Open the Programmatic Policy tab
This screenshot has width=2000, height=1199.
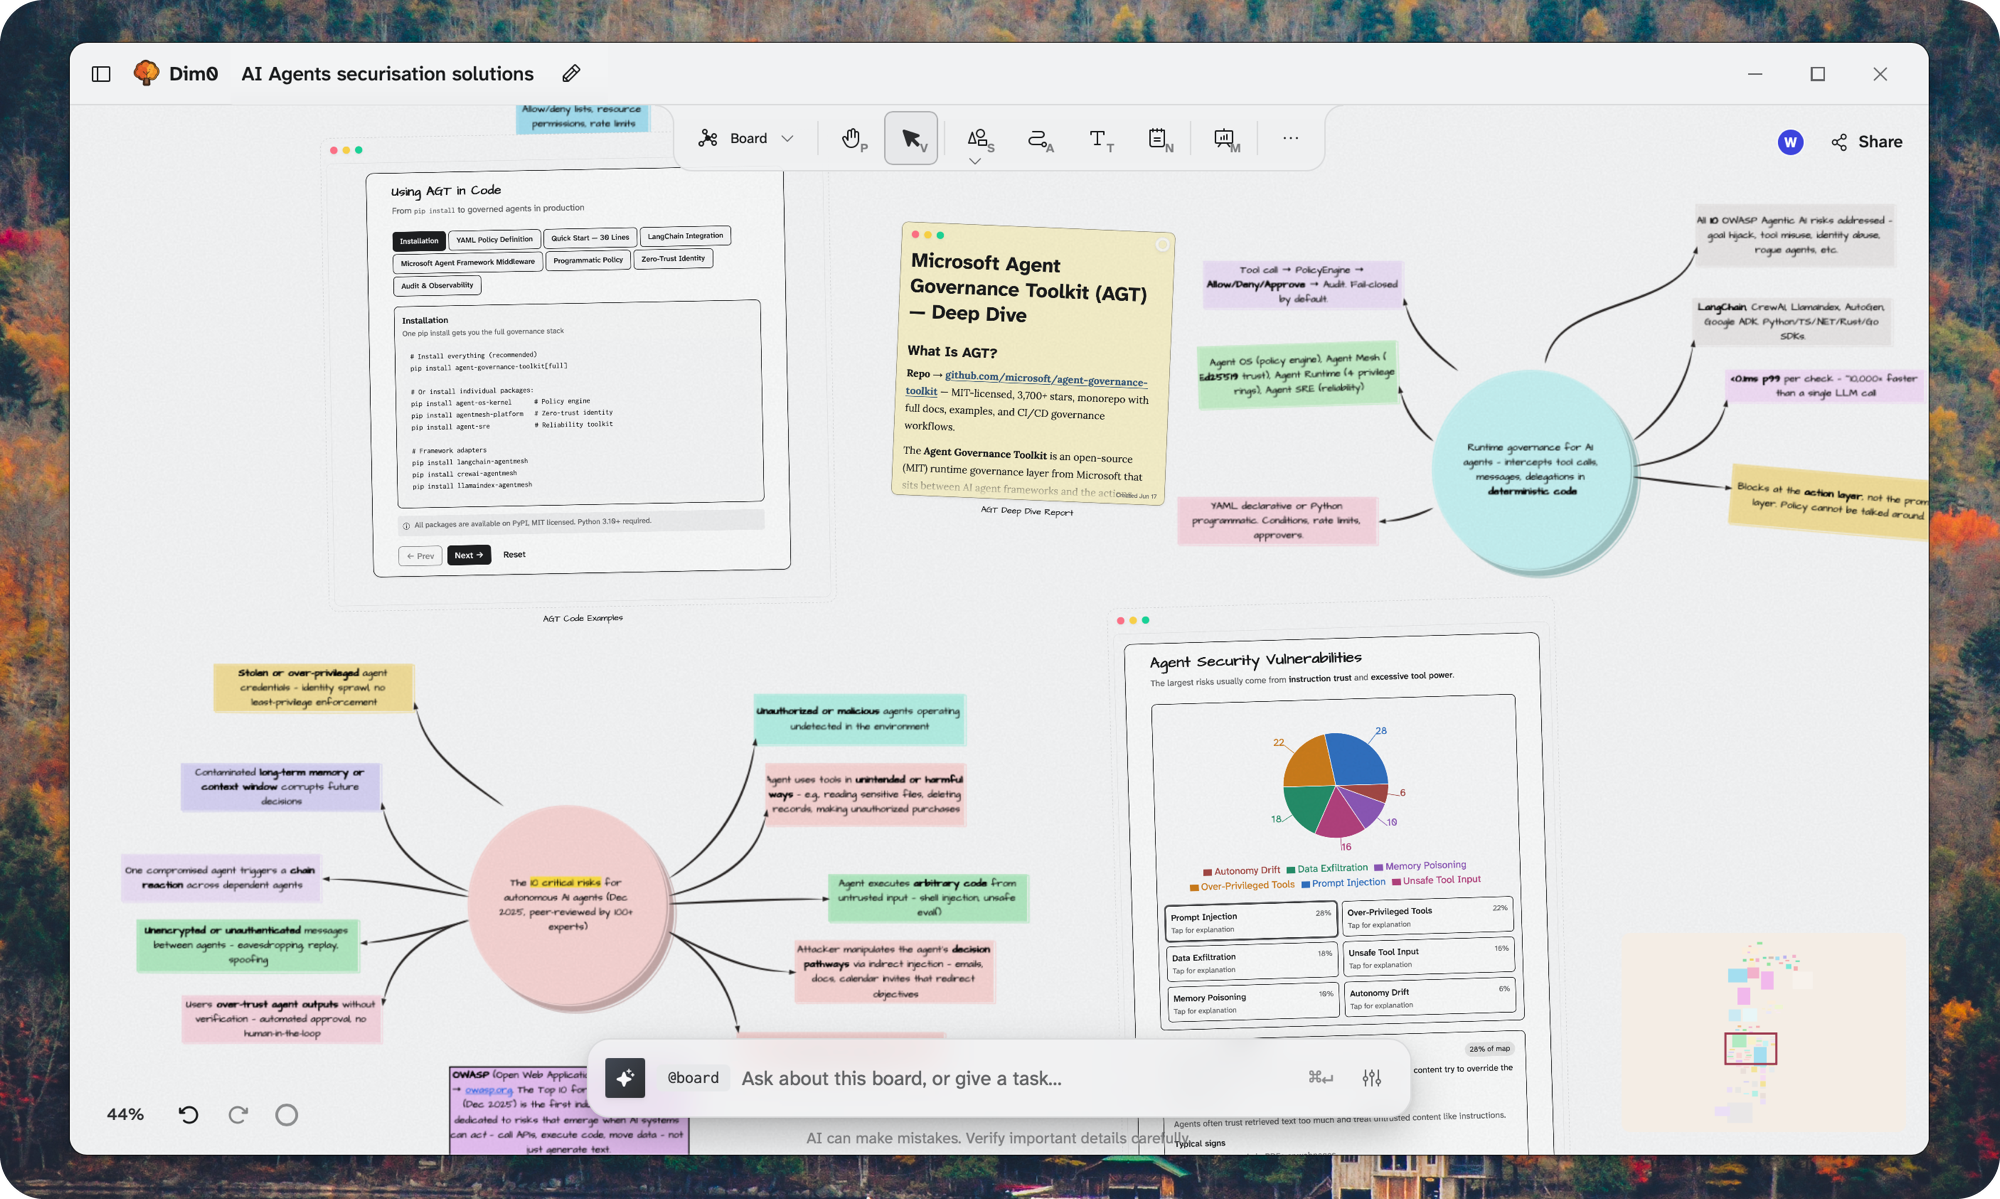pos(588,260)
